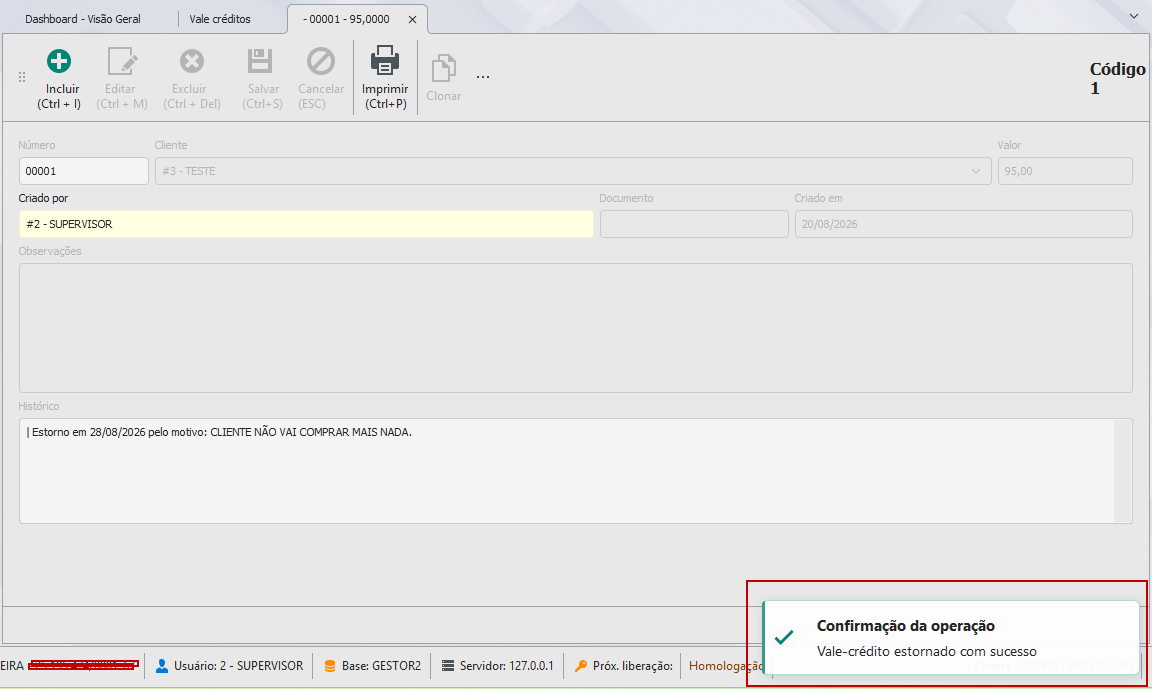1152x689 pixels.
Task: Click the Salvar floppy disk icon
Action: [x=260, y=61]
